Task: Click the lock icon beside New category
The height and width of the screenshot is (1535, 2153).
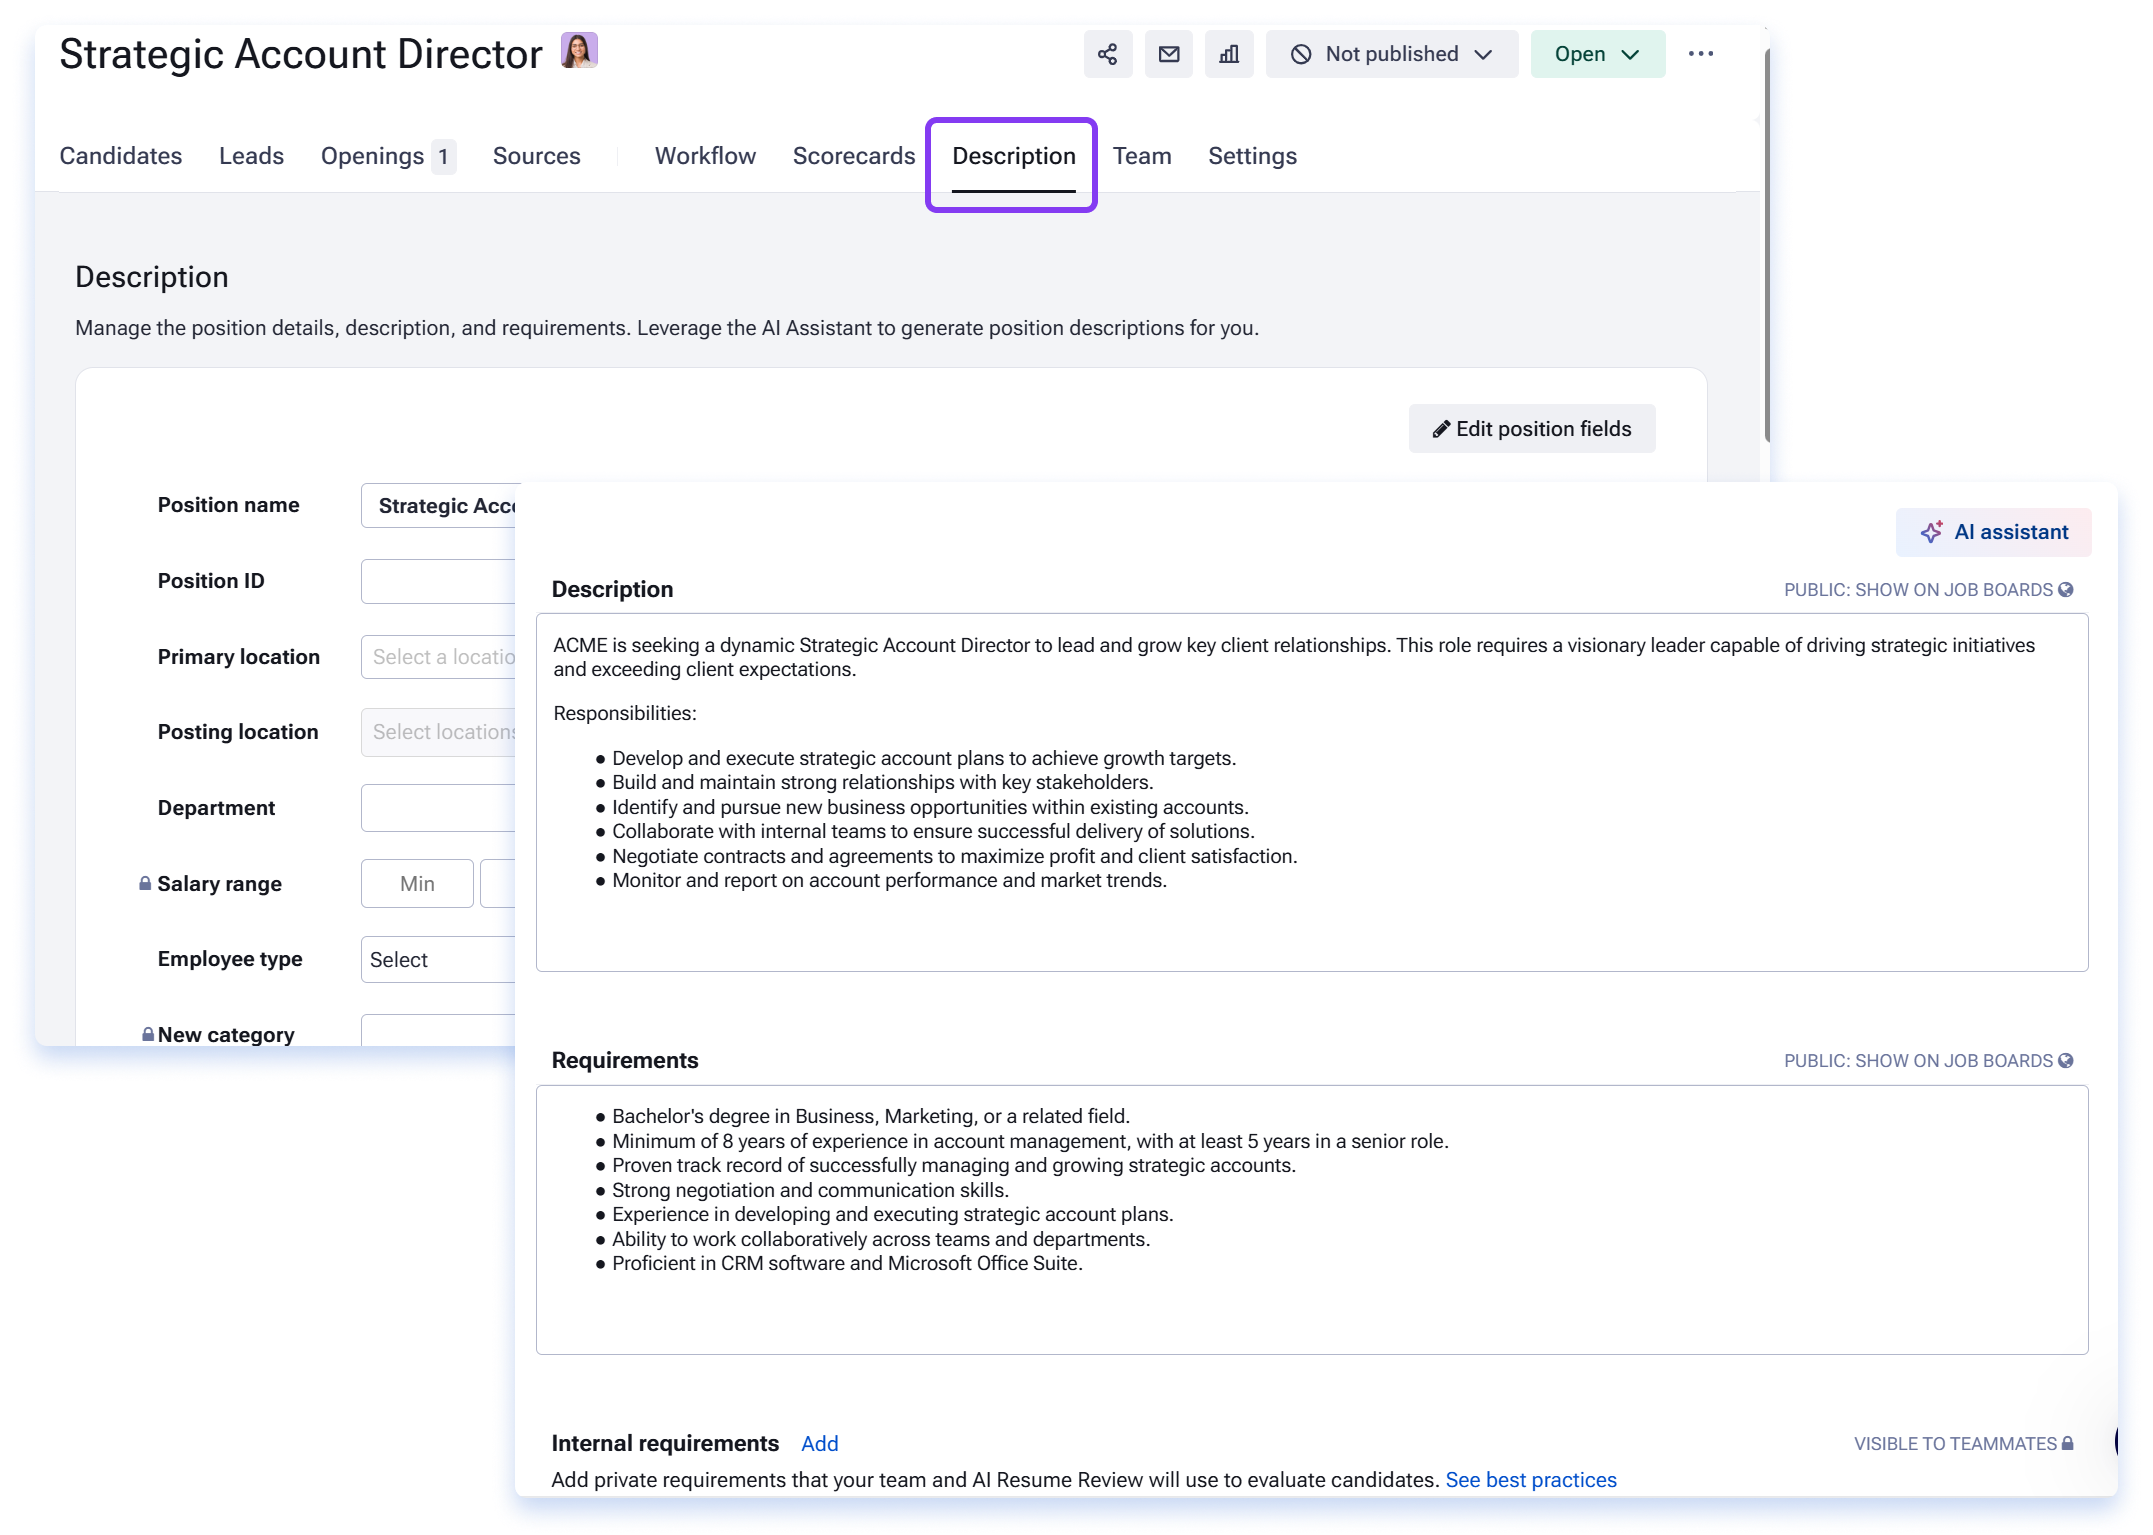Action: click(148, 1034)
